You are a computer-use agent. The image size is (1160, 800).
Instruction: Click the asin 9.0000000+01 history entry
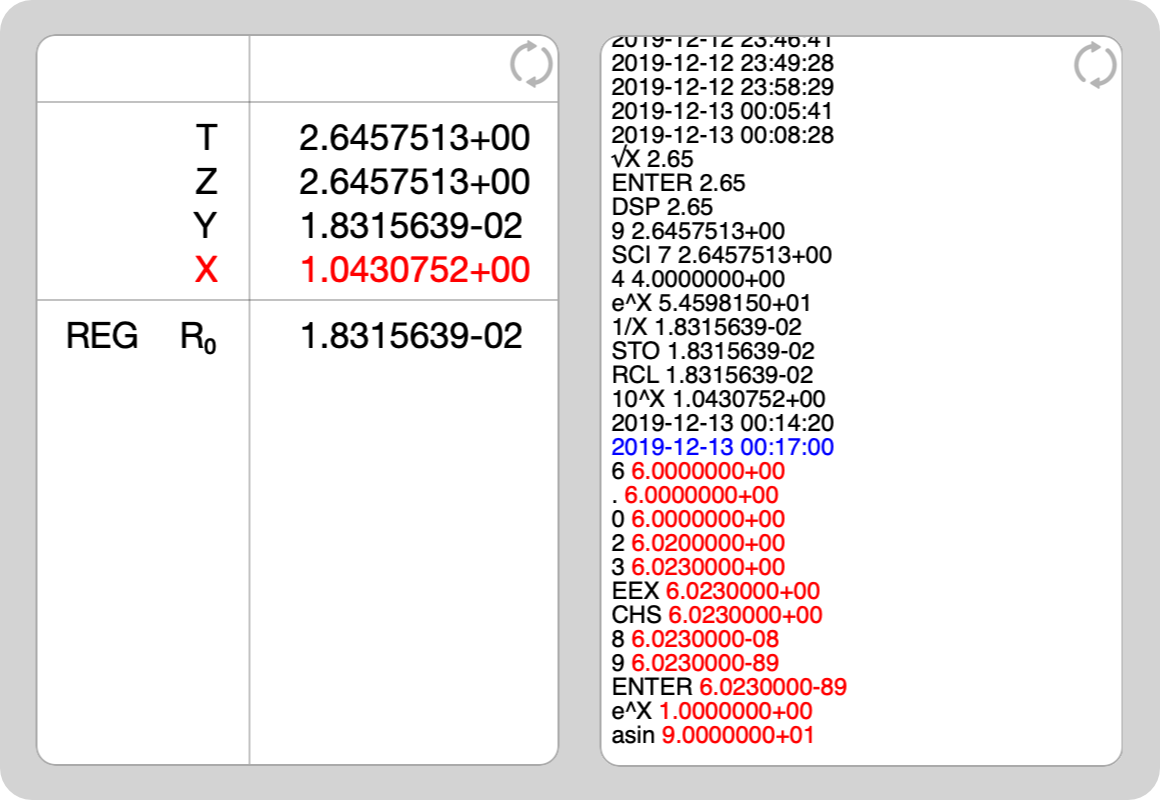[712, 735]
